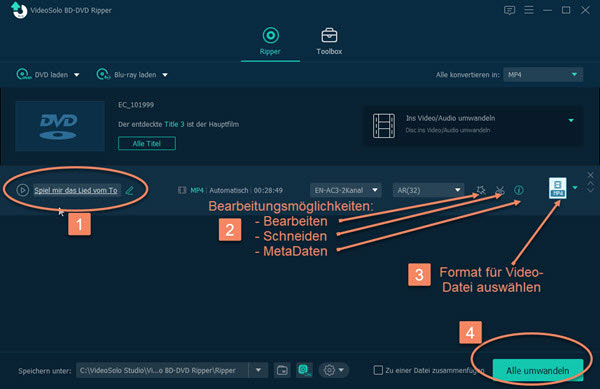Click the Blu-ray laden button
600x389 pixels.
coord(126,75)
